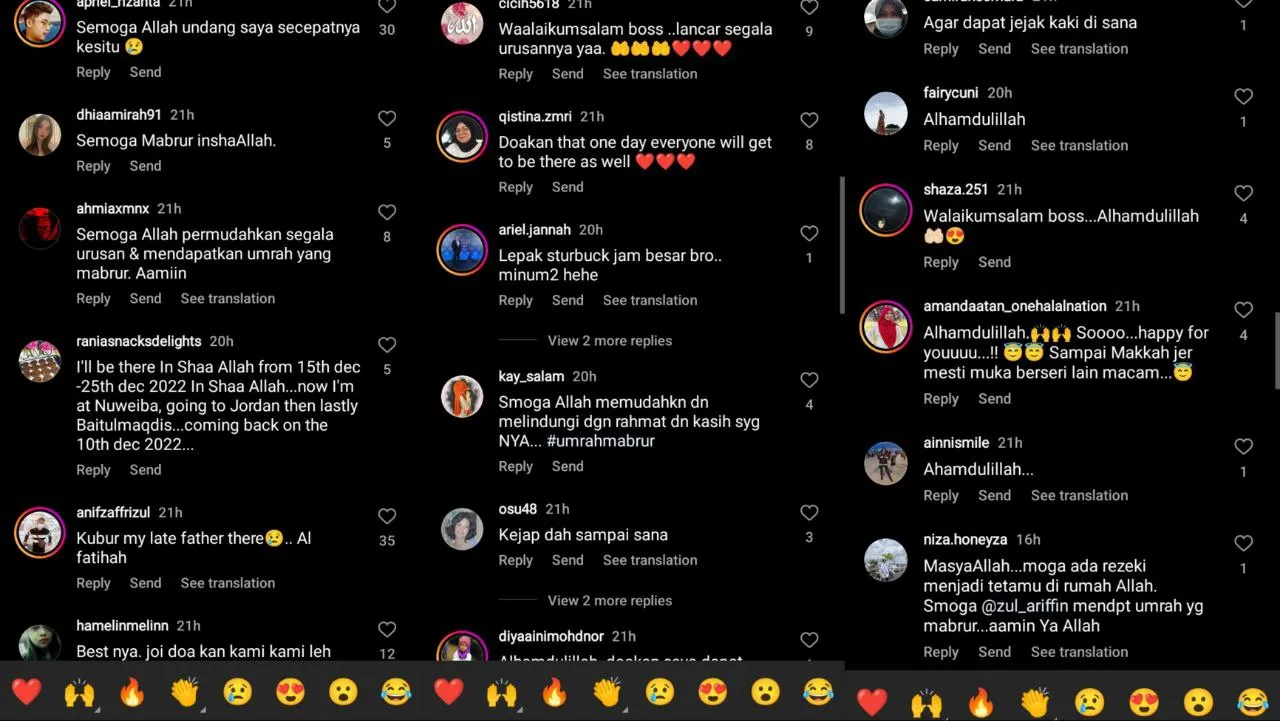Insert laughing emoji in right emoji bar

(x=1252, y=702)
